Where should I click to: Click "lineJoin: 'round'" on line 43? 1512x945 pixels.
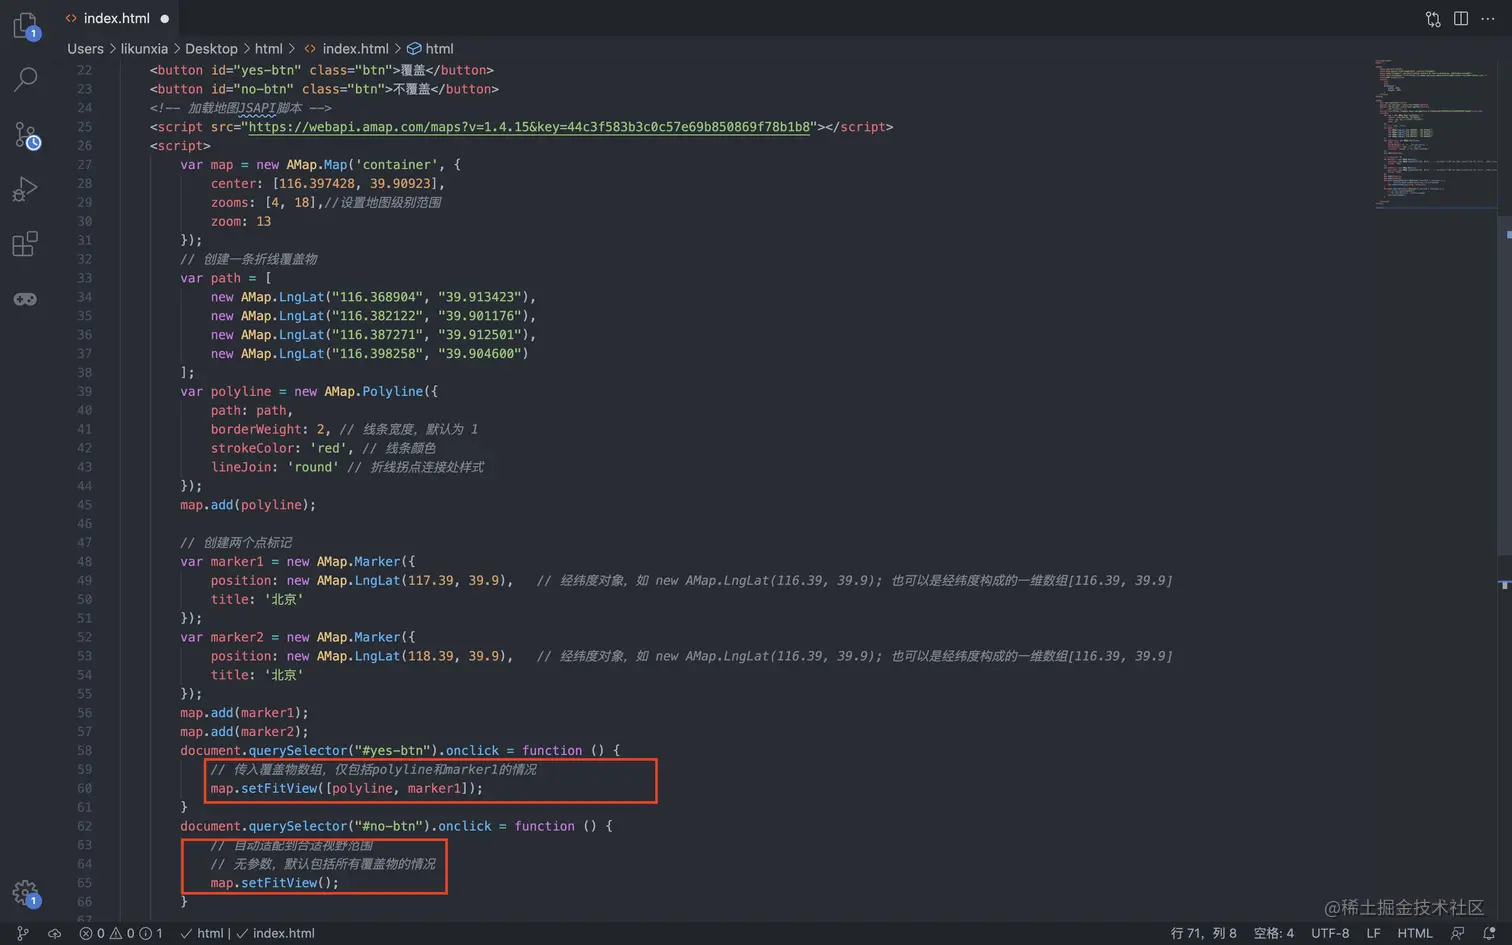pos(274,467)
